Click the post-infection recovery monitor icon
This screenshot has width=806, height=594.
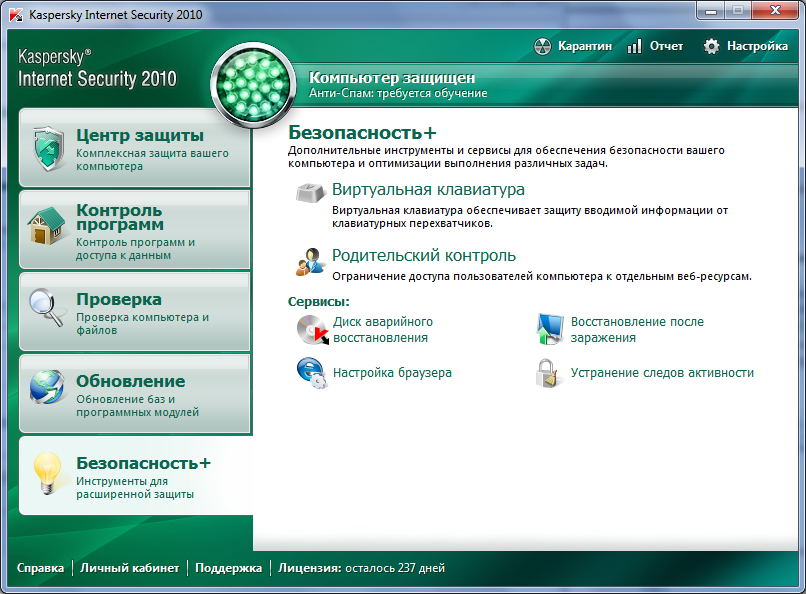click(x=550, y=330)
